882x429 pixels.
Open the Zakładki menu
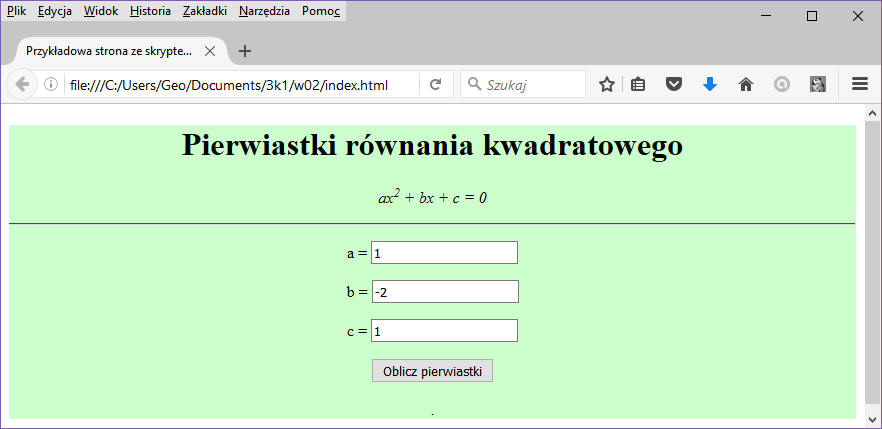[205, 11]
